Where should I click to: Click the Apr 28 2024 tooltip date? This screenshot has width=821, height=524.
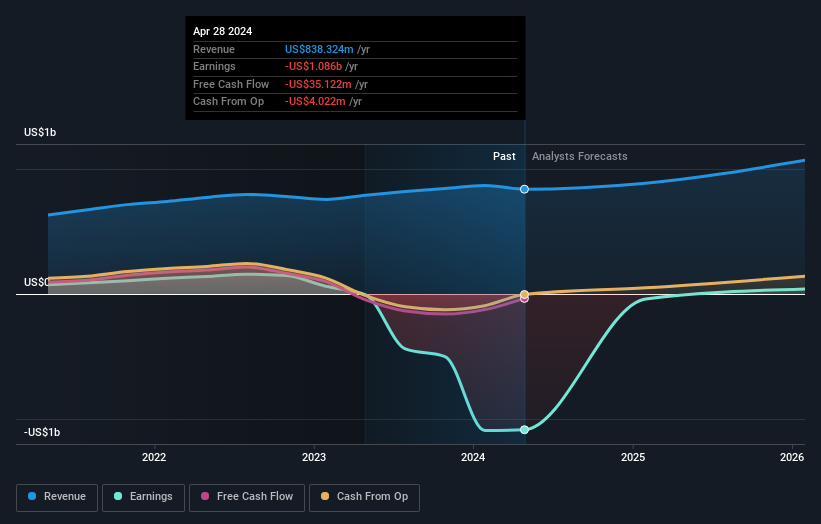pos(223,31)
